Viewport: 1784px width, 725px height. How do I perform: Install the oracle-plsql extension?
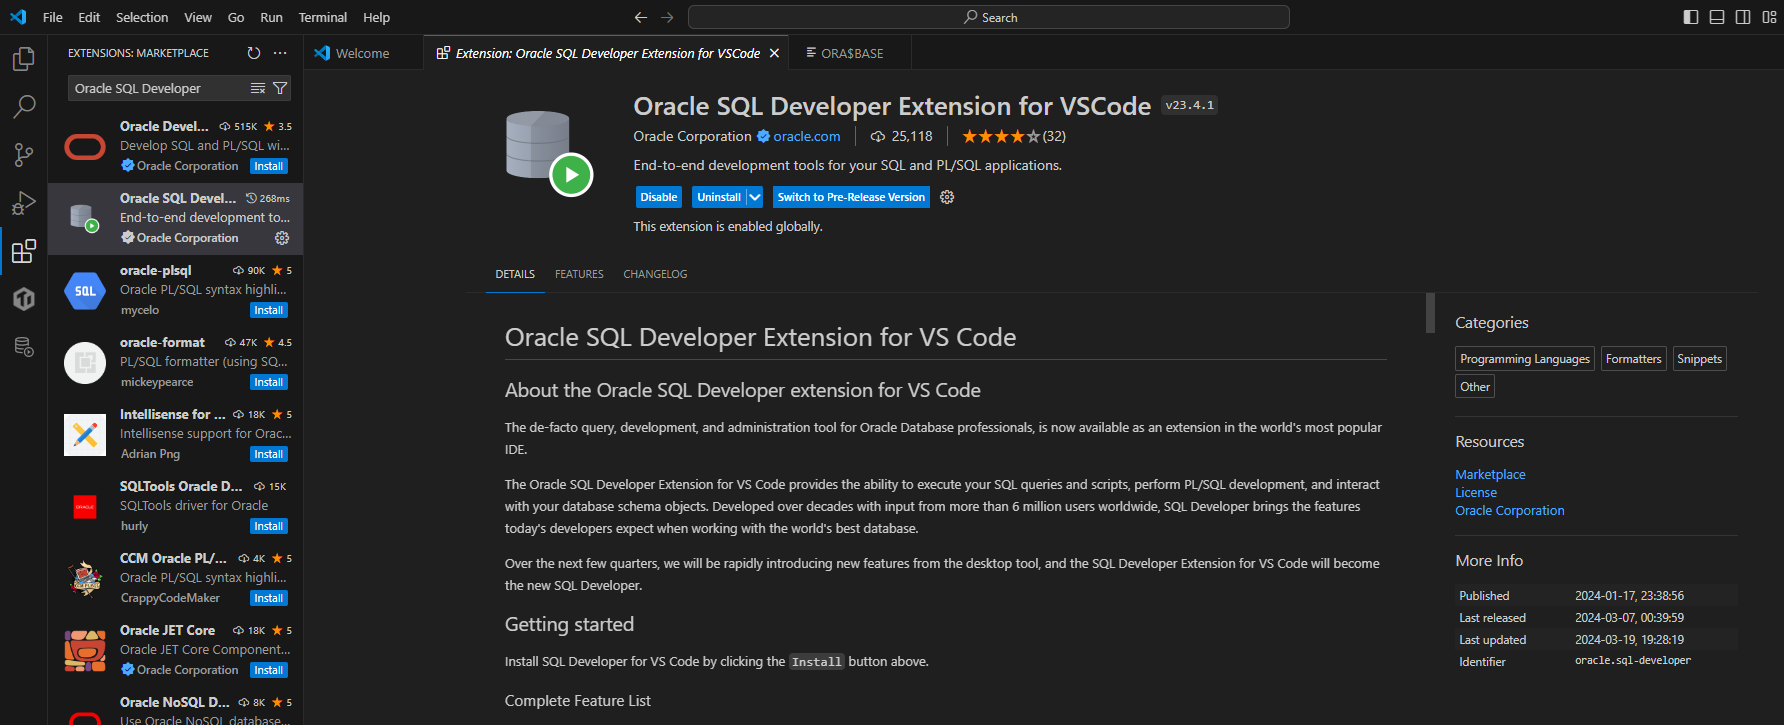pos(269,310)
